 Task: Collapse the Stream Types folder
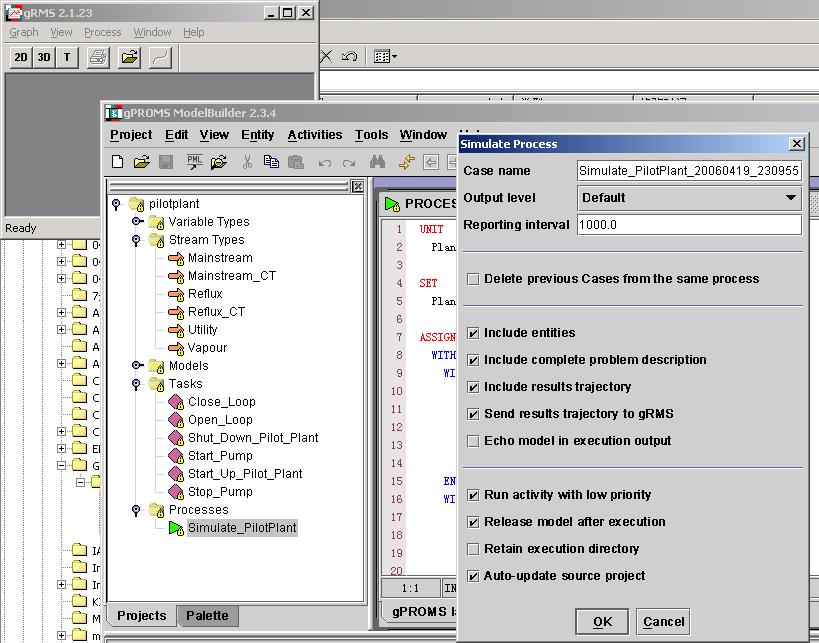click(x=136, y=240)
